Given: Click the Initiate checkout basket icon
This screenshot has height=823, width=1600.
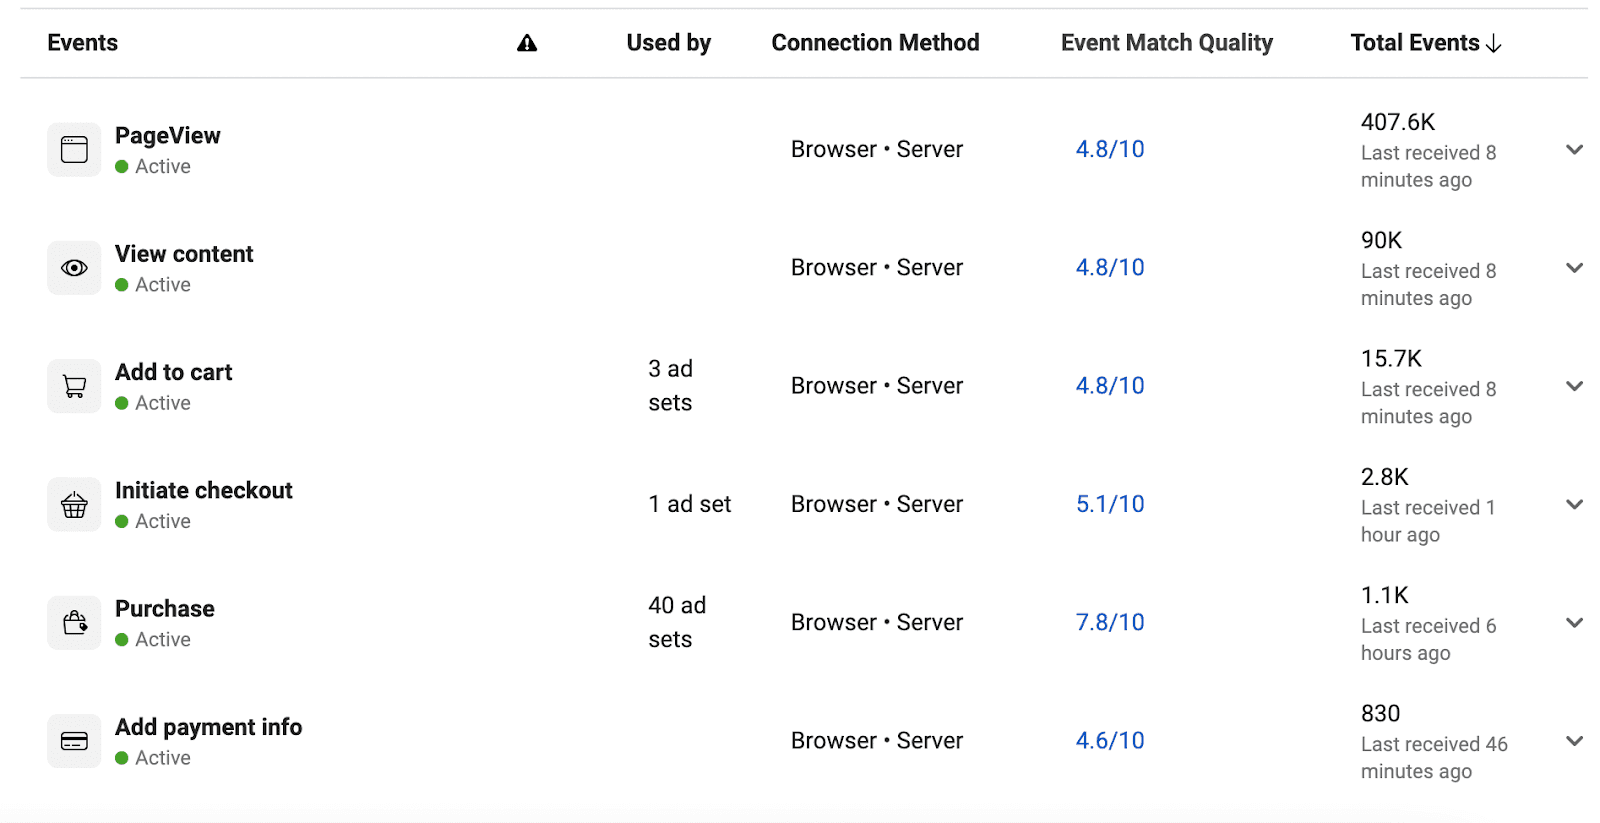Looking at the screenshot, I should pos(74,505).
